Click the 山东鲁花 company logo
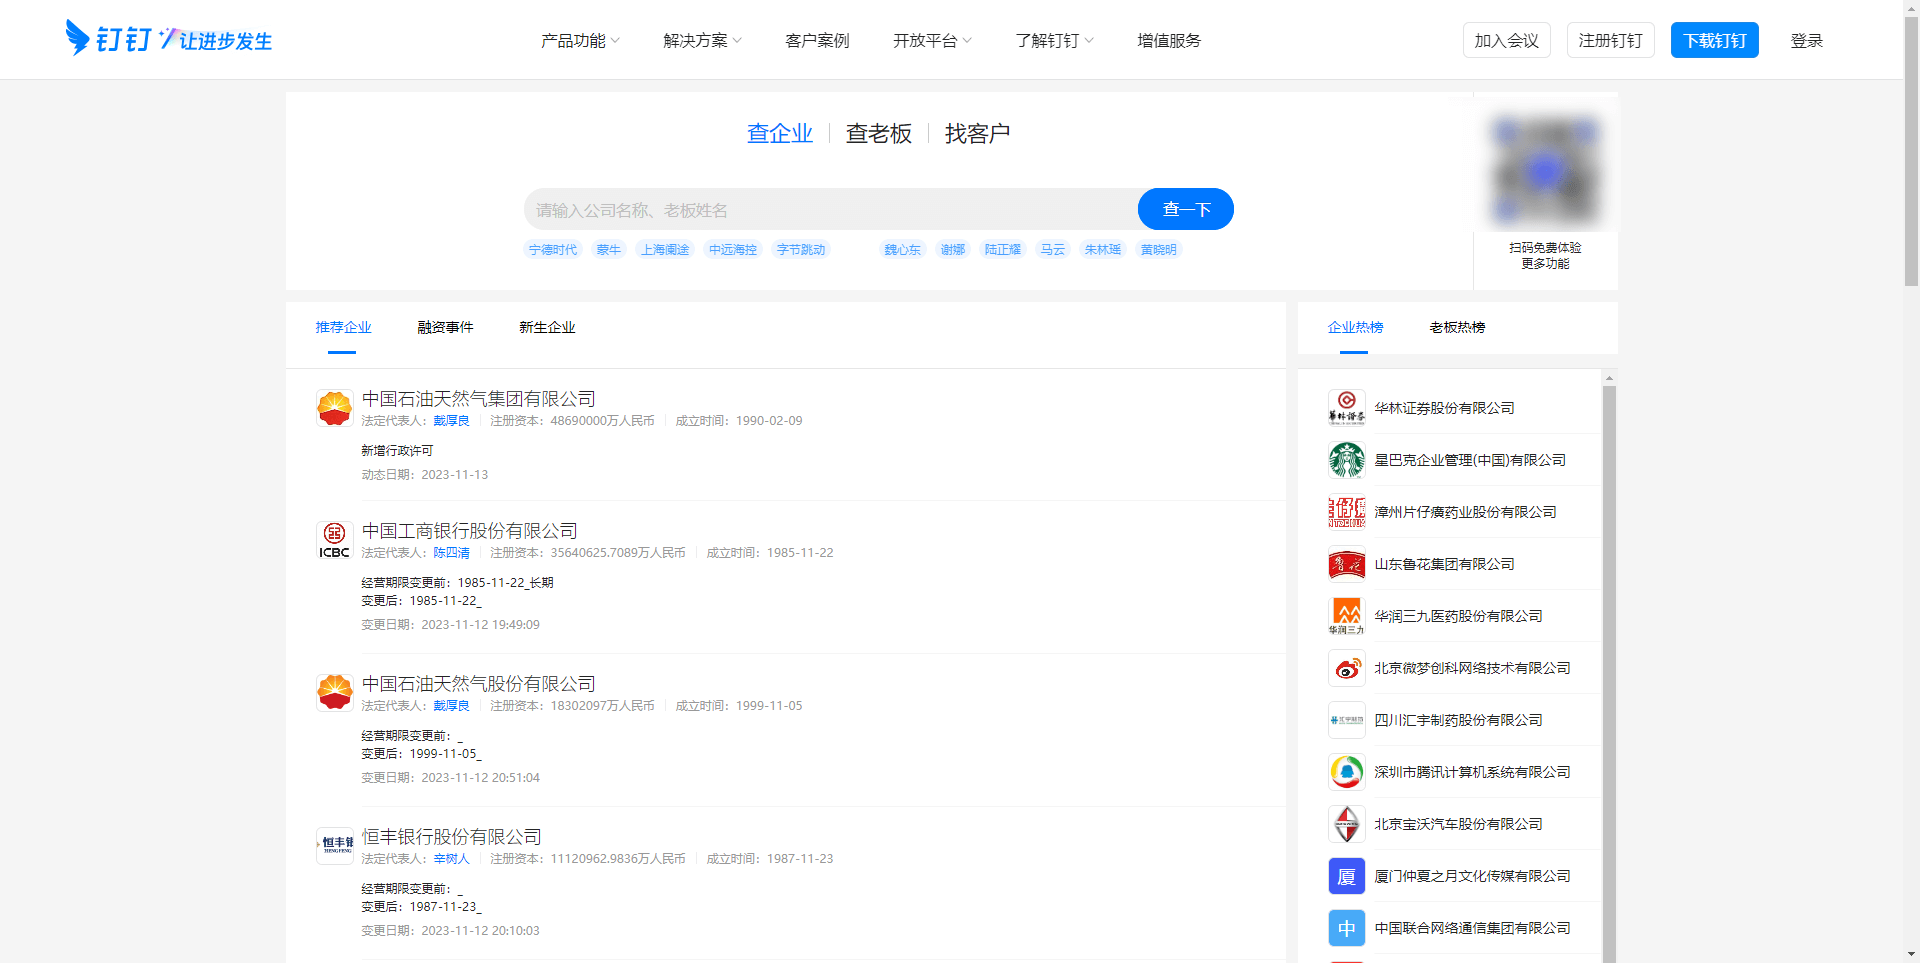Viewport: 1920px width, 963px height. click(x=1346, y=564)
